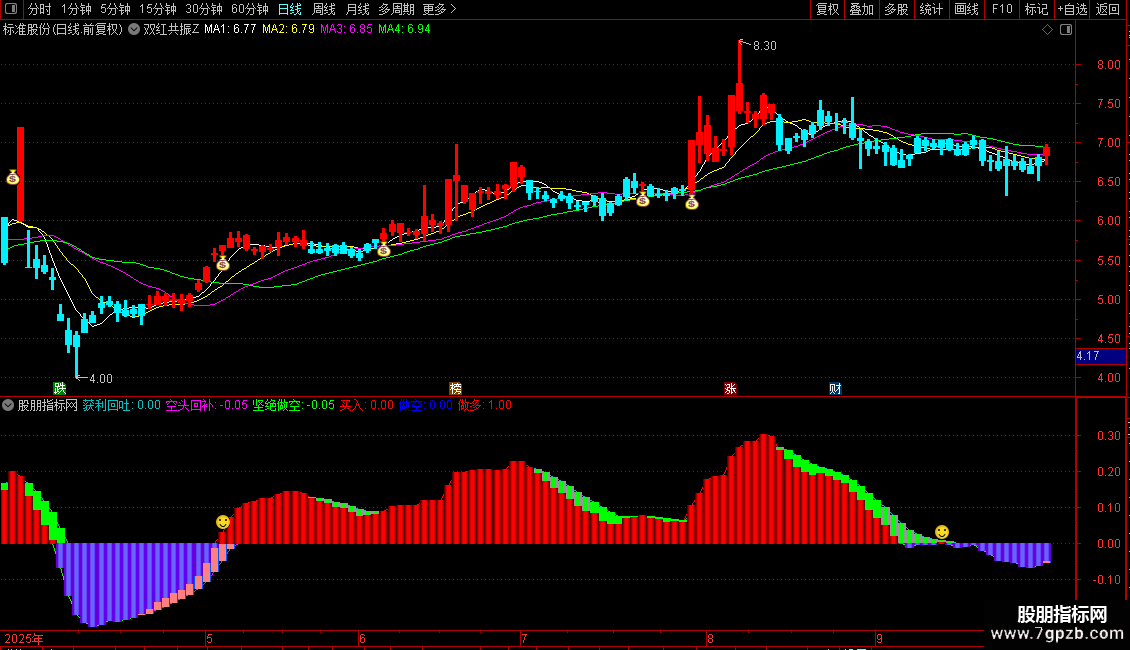Click month 9 on the time axis
Image resolution: width=1130 pixels, height=650 pixels.
[x=879, y=638]
